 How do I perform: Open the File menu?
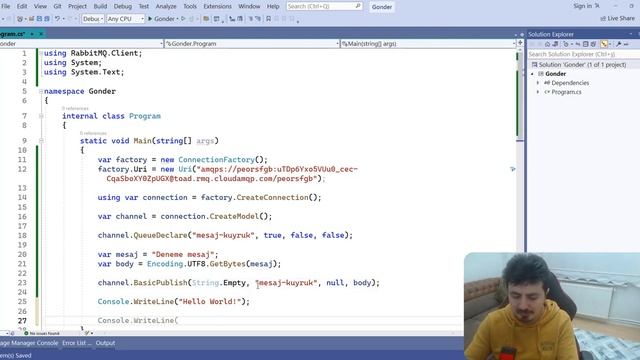[6, 6]
